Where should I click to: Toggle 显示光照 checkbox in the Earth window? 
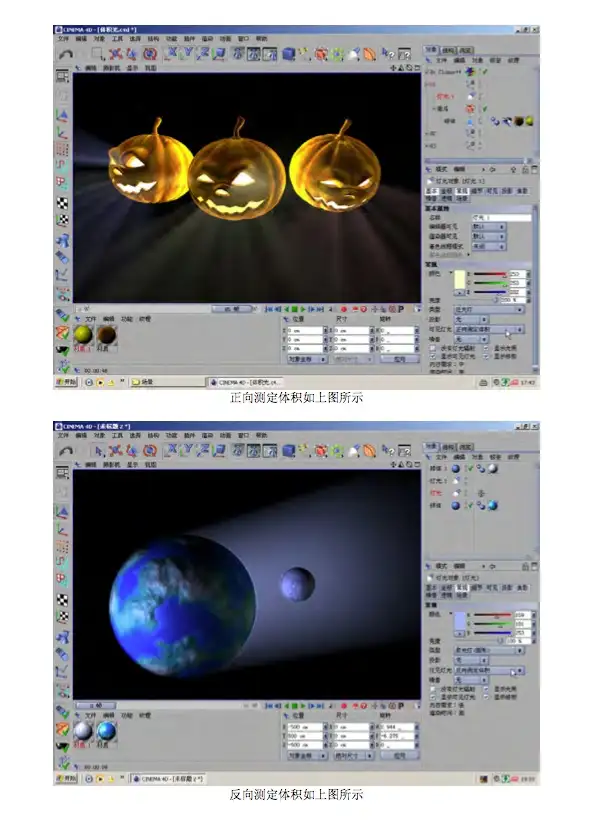[x=486, y=689]
